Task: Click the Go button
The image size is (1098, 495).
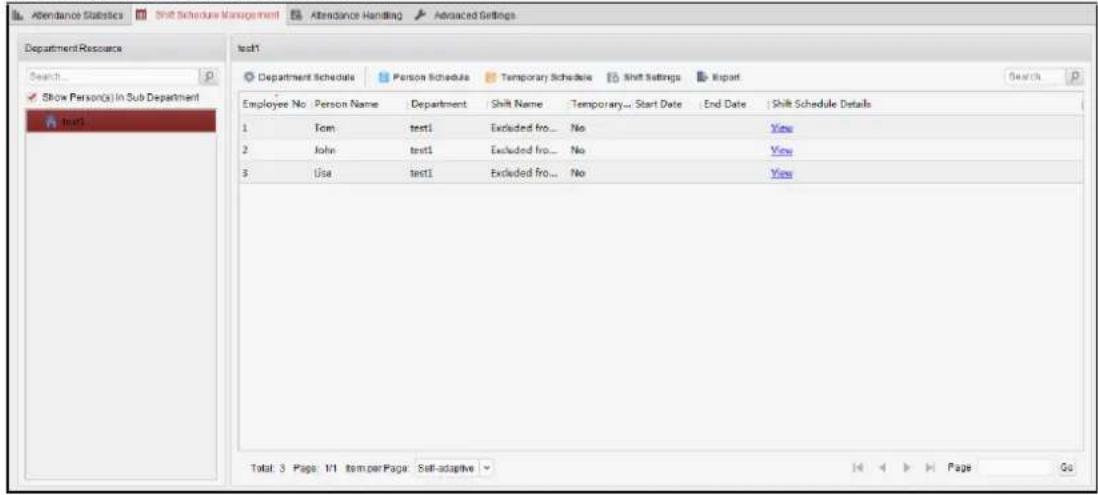Action: coord(1066,466)
